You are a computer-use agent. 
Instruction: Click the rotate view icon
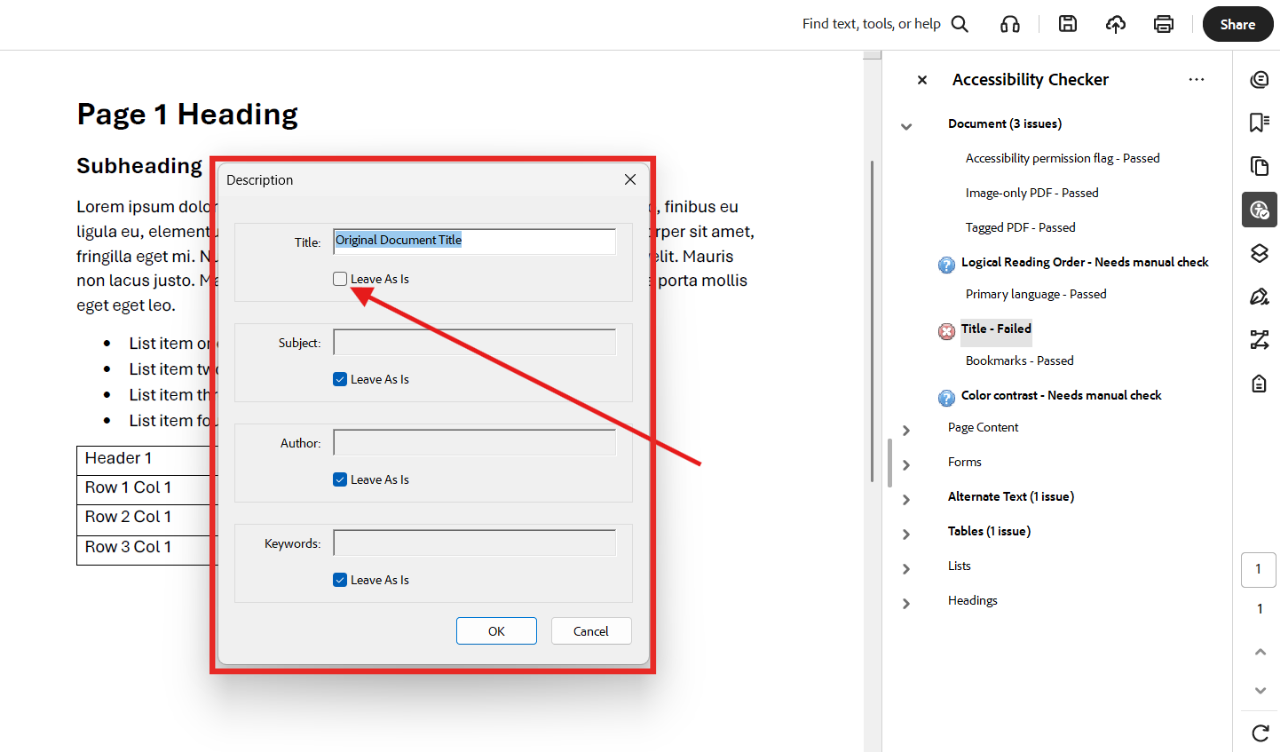click(x=1259, y=732)
